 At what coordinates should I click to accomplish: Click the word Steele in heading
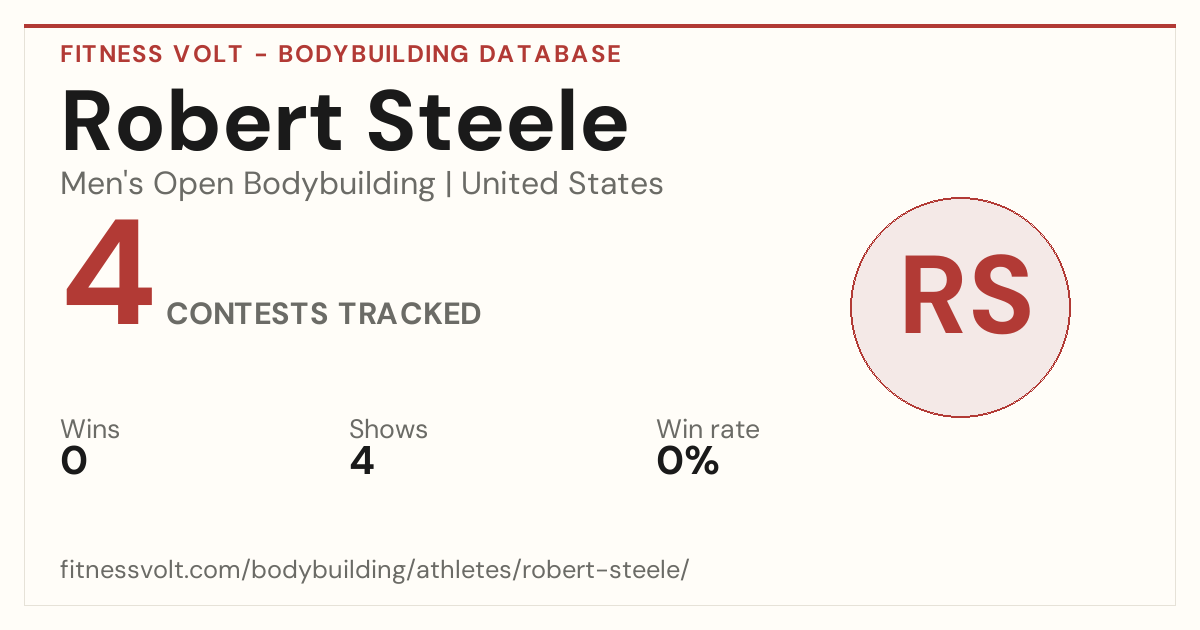pyautogui.click(x=498, y=123)
